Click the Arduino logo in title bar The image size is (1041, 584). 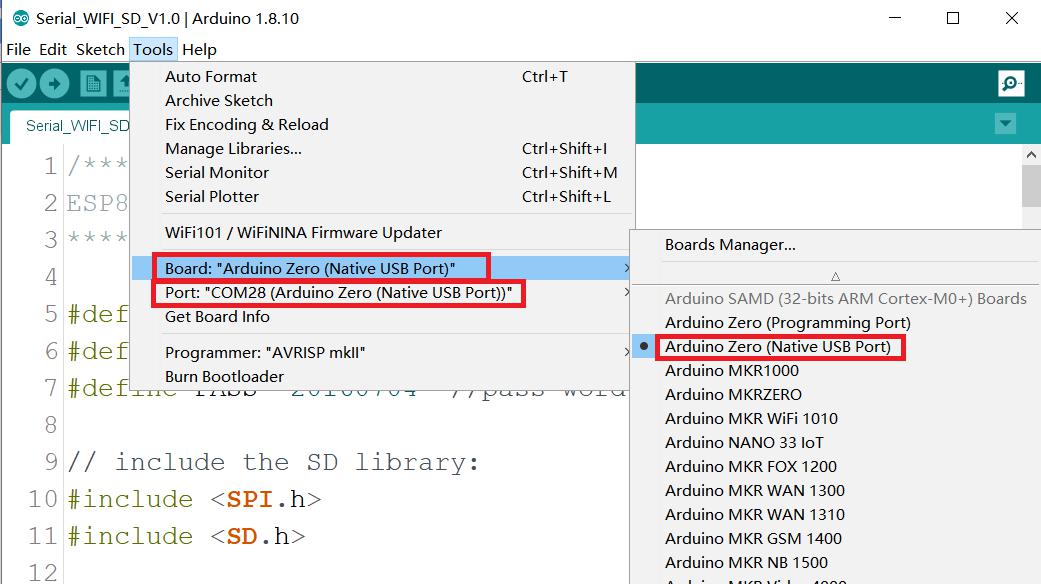click(21, 19)
